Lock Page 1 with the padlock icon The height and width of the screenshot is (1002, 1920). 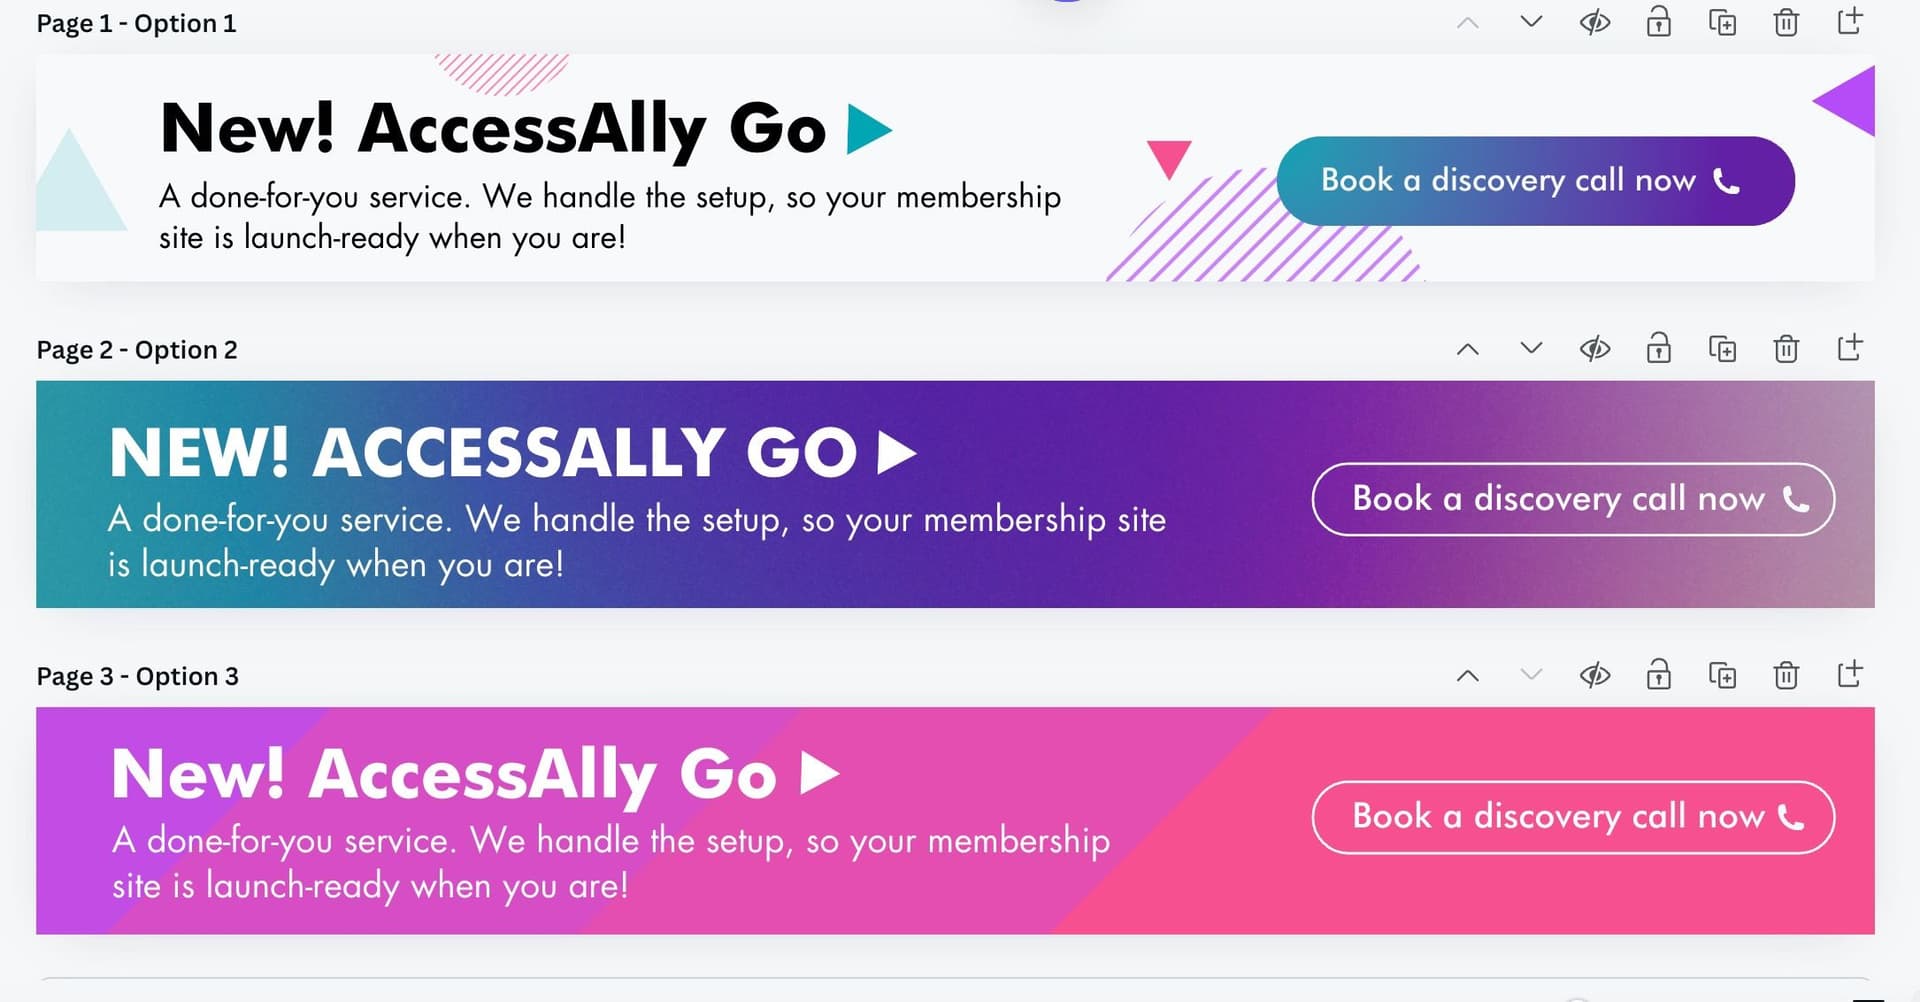[1659, 22]
